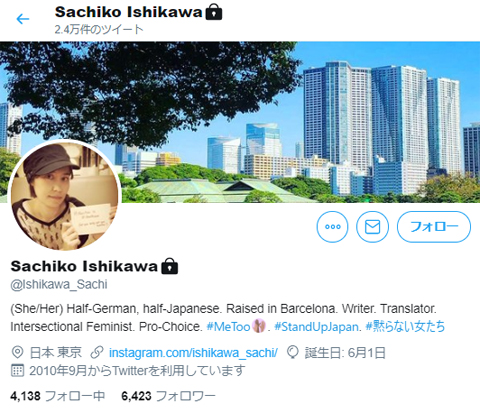Open the three-dot more options menu

tap(332, 227)
